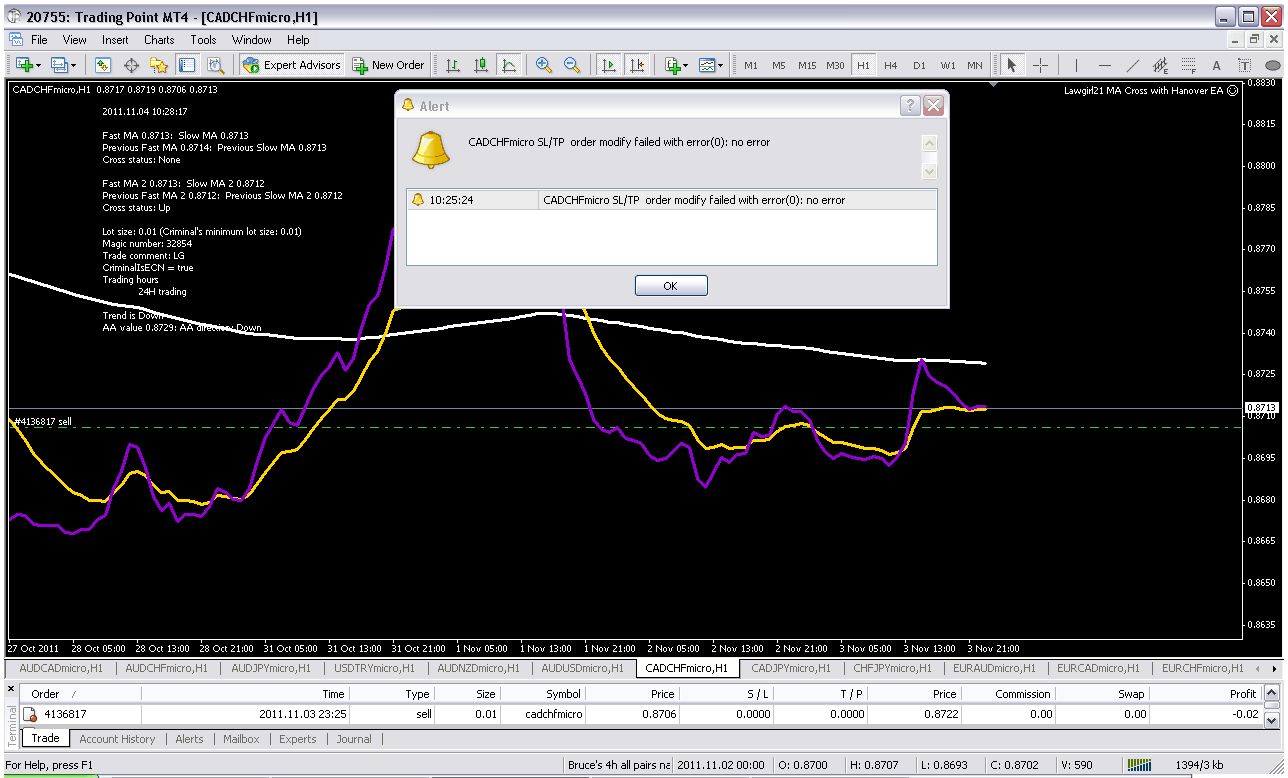Select the Crosshair tool

coord(1040,65)
